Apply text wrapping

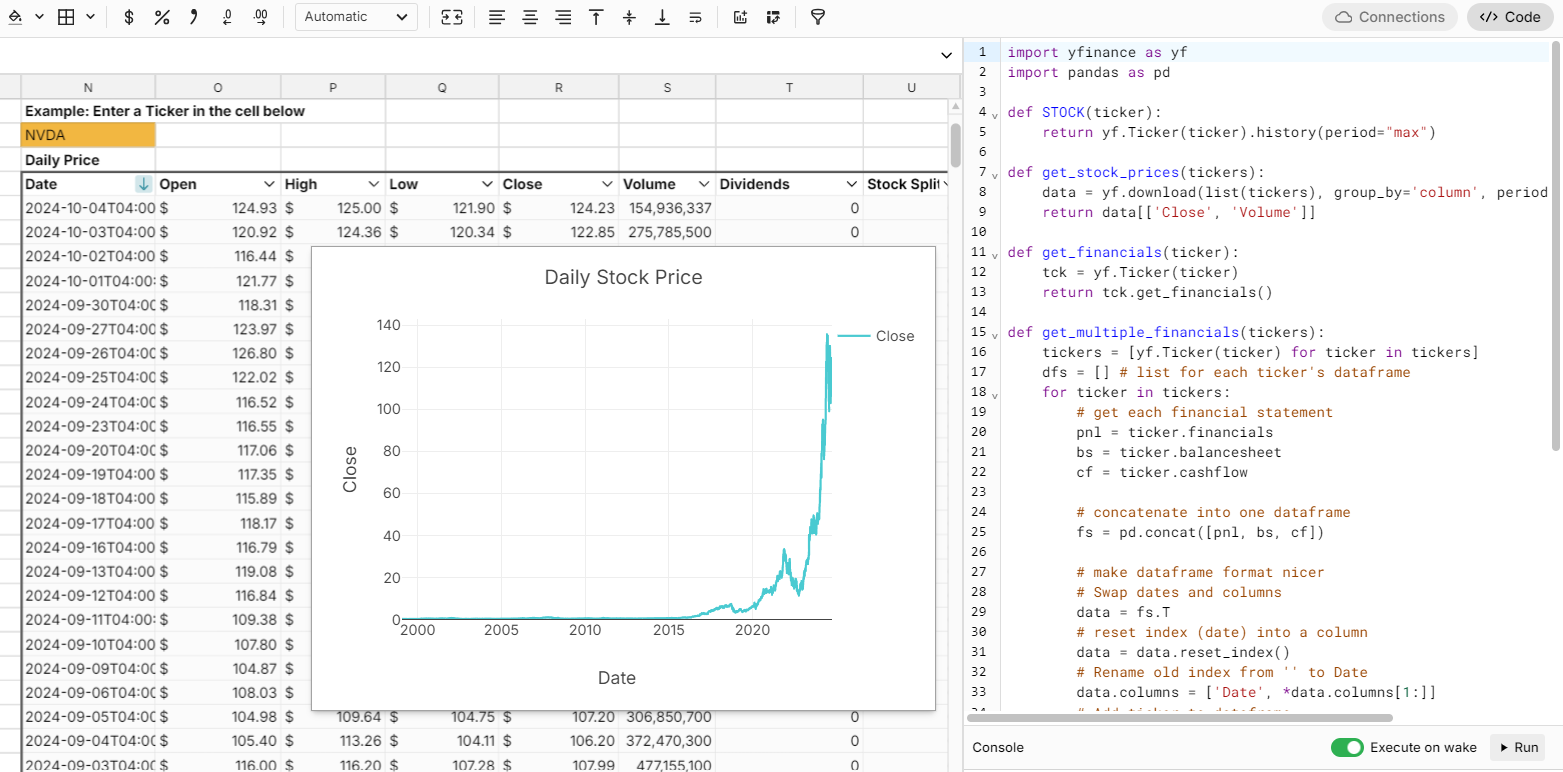tap(695, 17)
